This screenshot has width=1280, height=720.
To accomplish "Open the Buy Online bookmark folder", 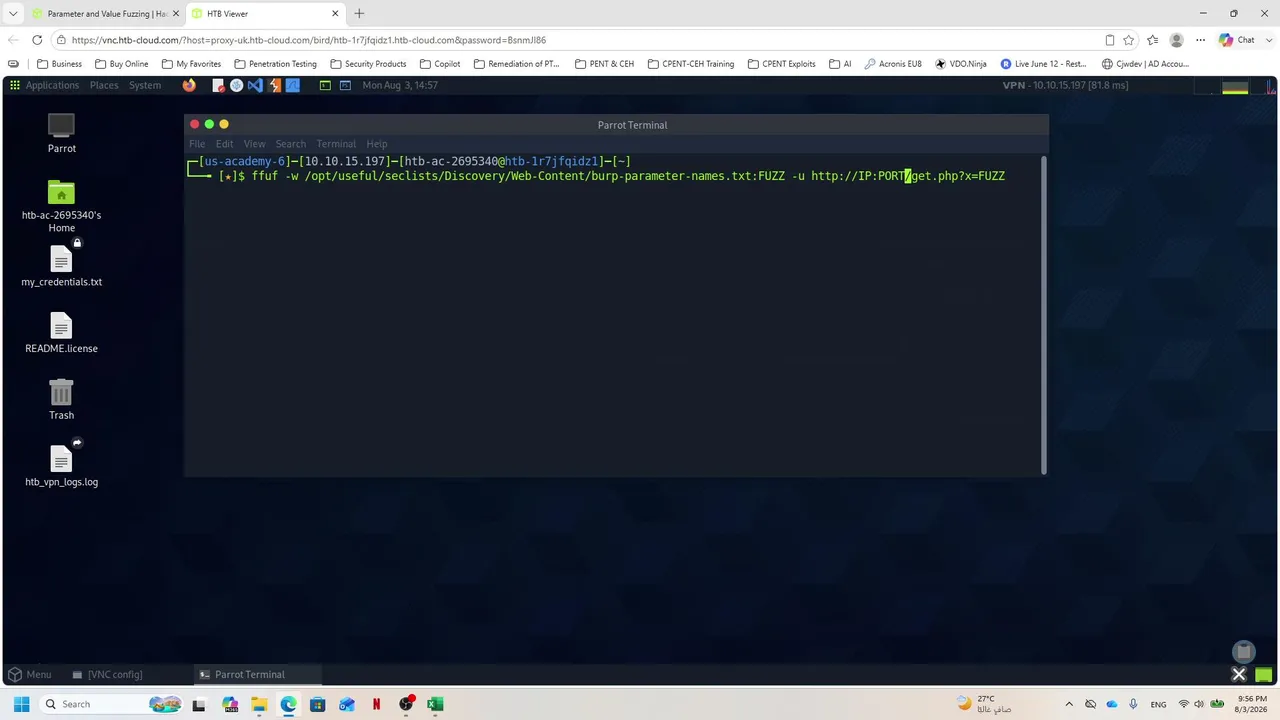I will (x=121, y=64).
